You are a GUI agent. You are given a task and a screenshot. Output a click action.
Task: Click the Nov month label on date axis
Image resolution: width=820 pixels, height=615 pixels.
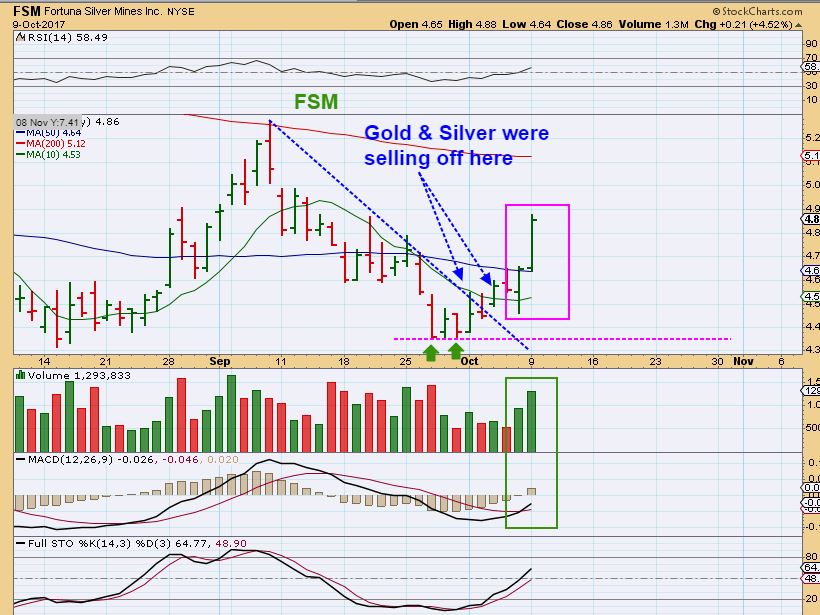743,361
